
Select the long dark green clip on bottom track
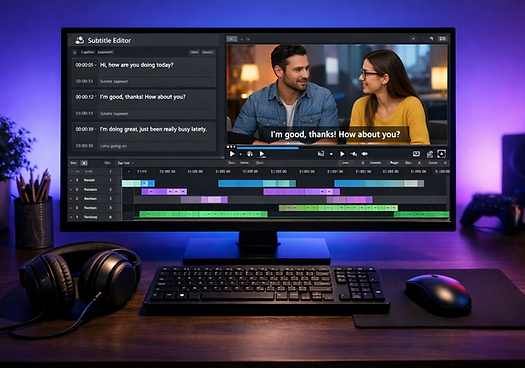click(203, 214)
